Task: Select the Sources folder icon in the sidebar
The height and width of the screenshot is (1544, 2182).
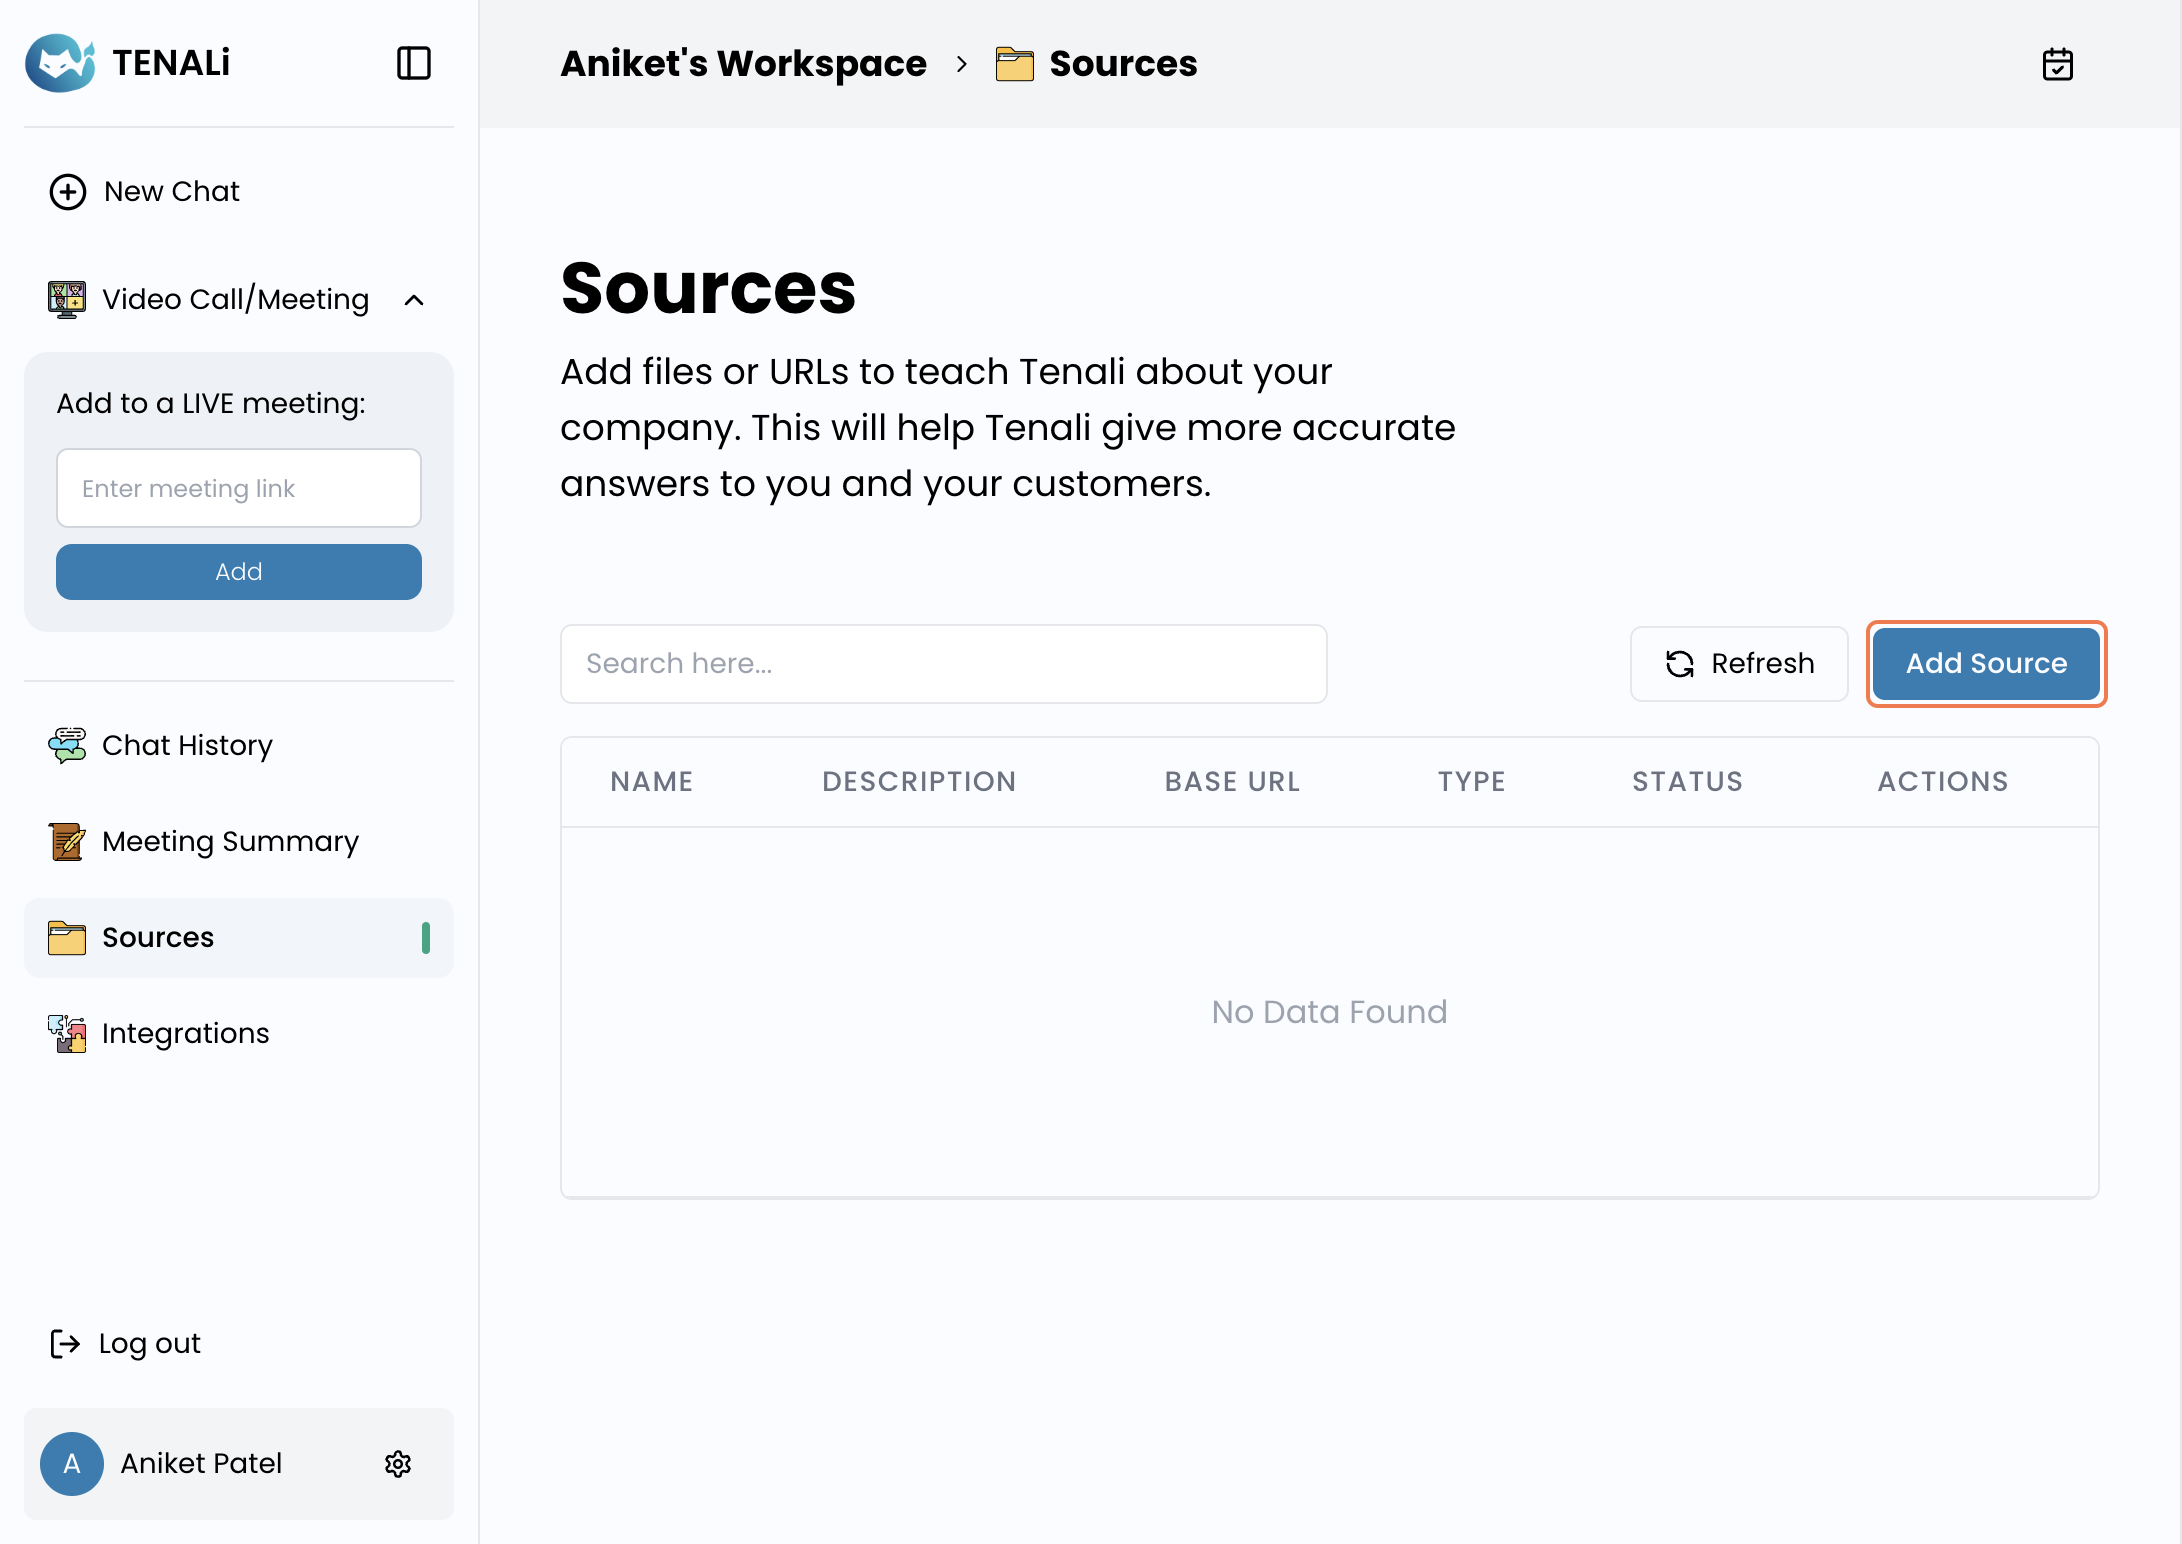Action: 67,938
